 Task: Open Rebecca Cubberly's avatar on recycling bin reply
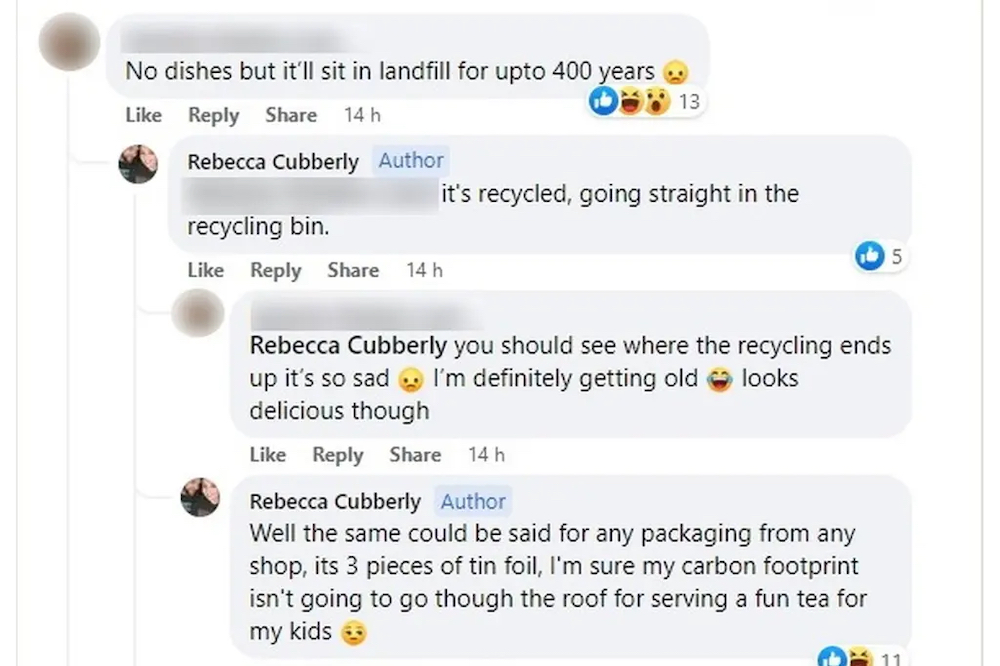pyautogui.click(x=138, y=163)
